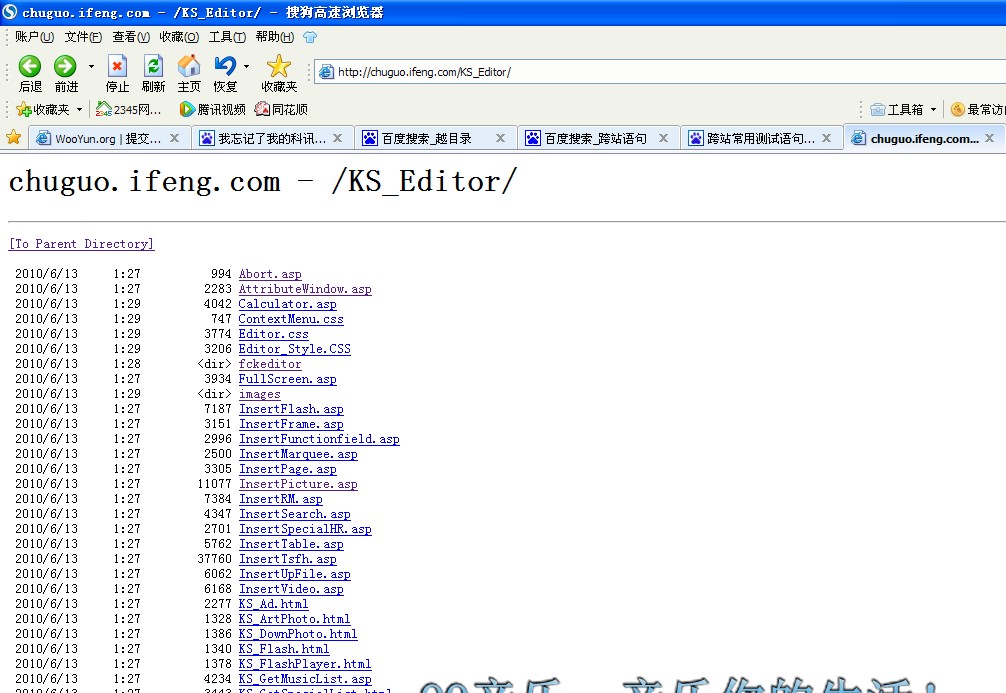
Task: Click the Restore (恢复) undo icon
Action: click(225, 66)
